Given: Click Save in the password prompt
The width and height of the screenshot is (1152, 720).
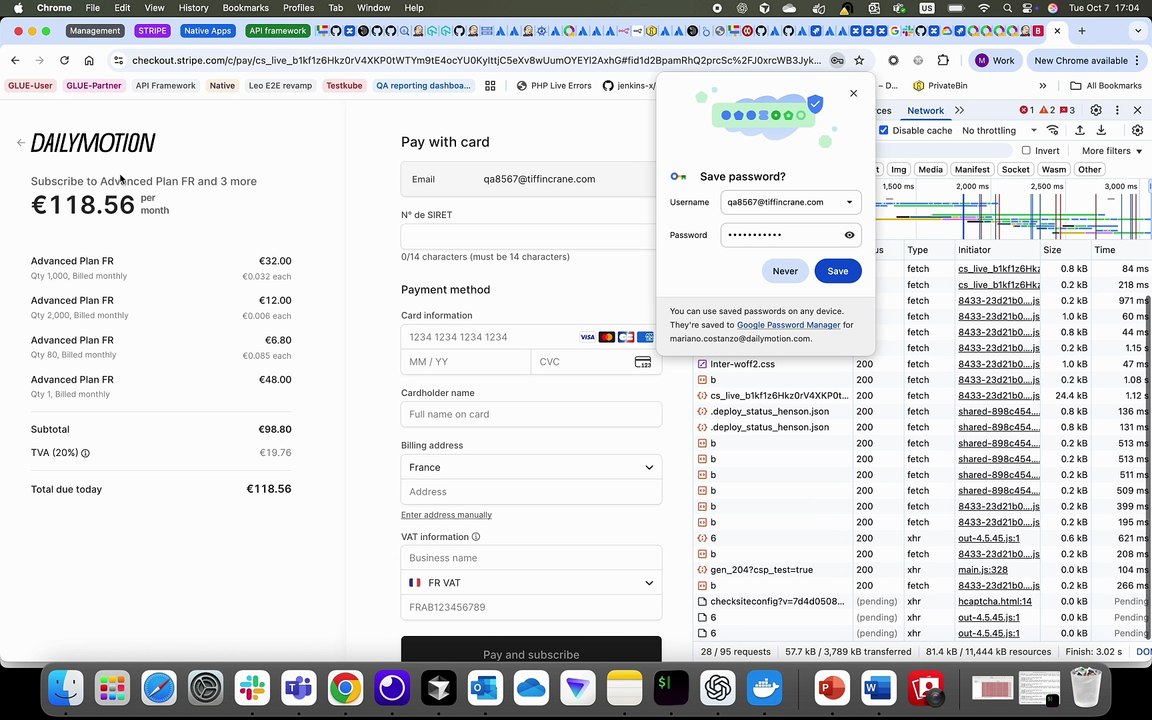Looking at the screenshot, I should coord(838,271).
